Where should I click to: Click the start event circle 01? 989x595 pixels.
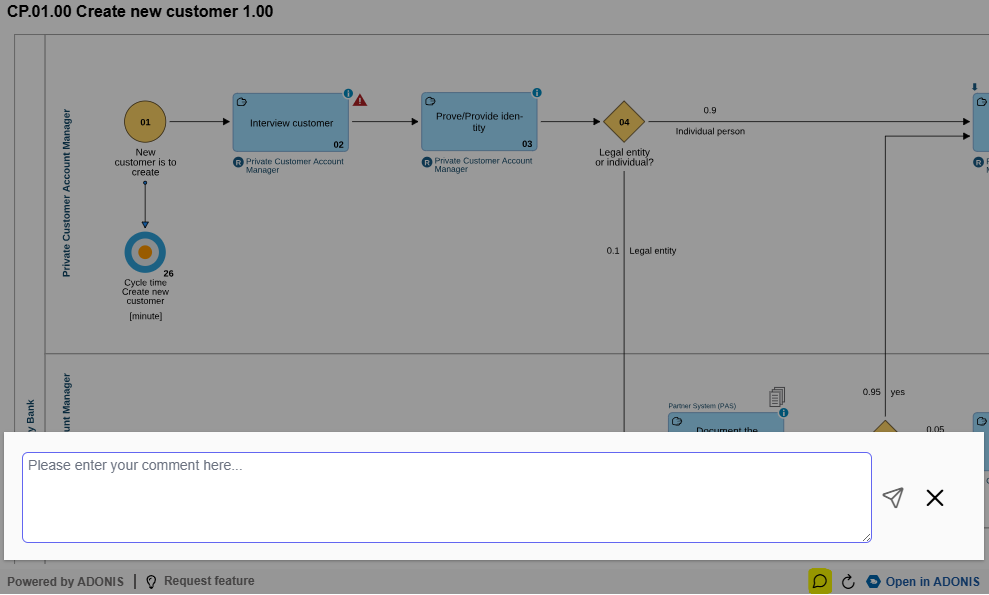[x=145, y=122]
